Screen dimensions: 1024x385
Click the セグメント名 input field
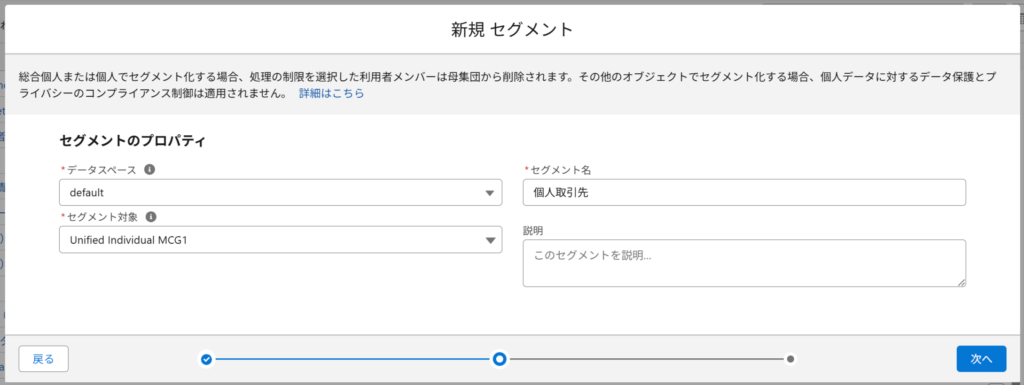(744, 192)
